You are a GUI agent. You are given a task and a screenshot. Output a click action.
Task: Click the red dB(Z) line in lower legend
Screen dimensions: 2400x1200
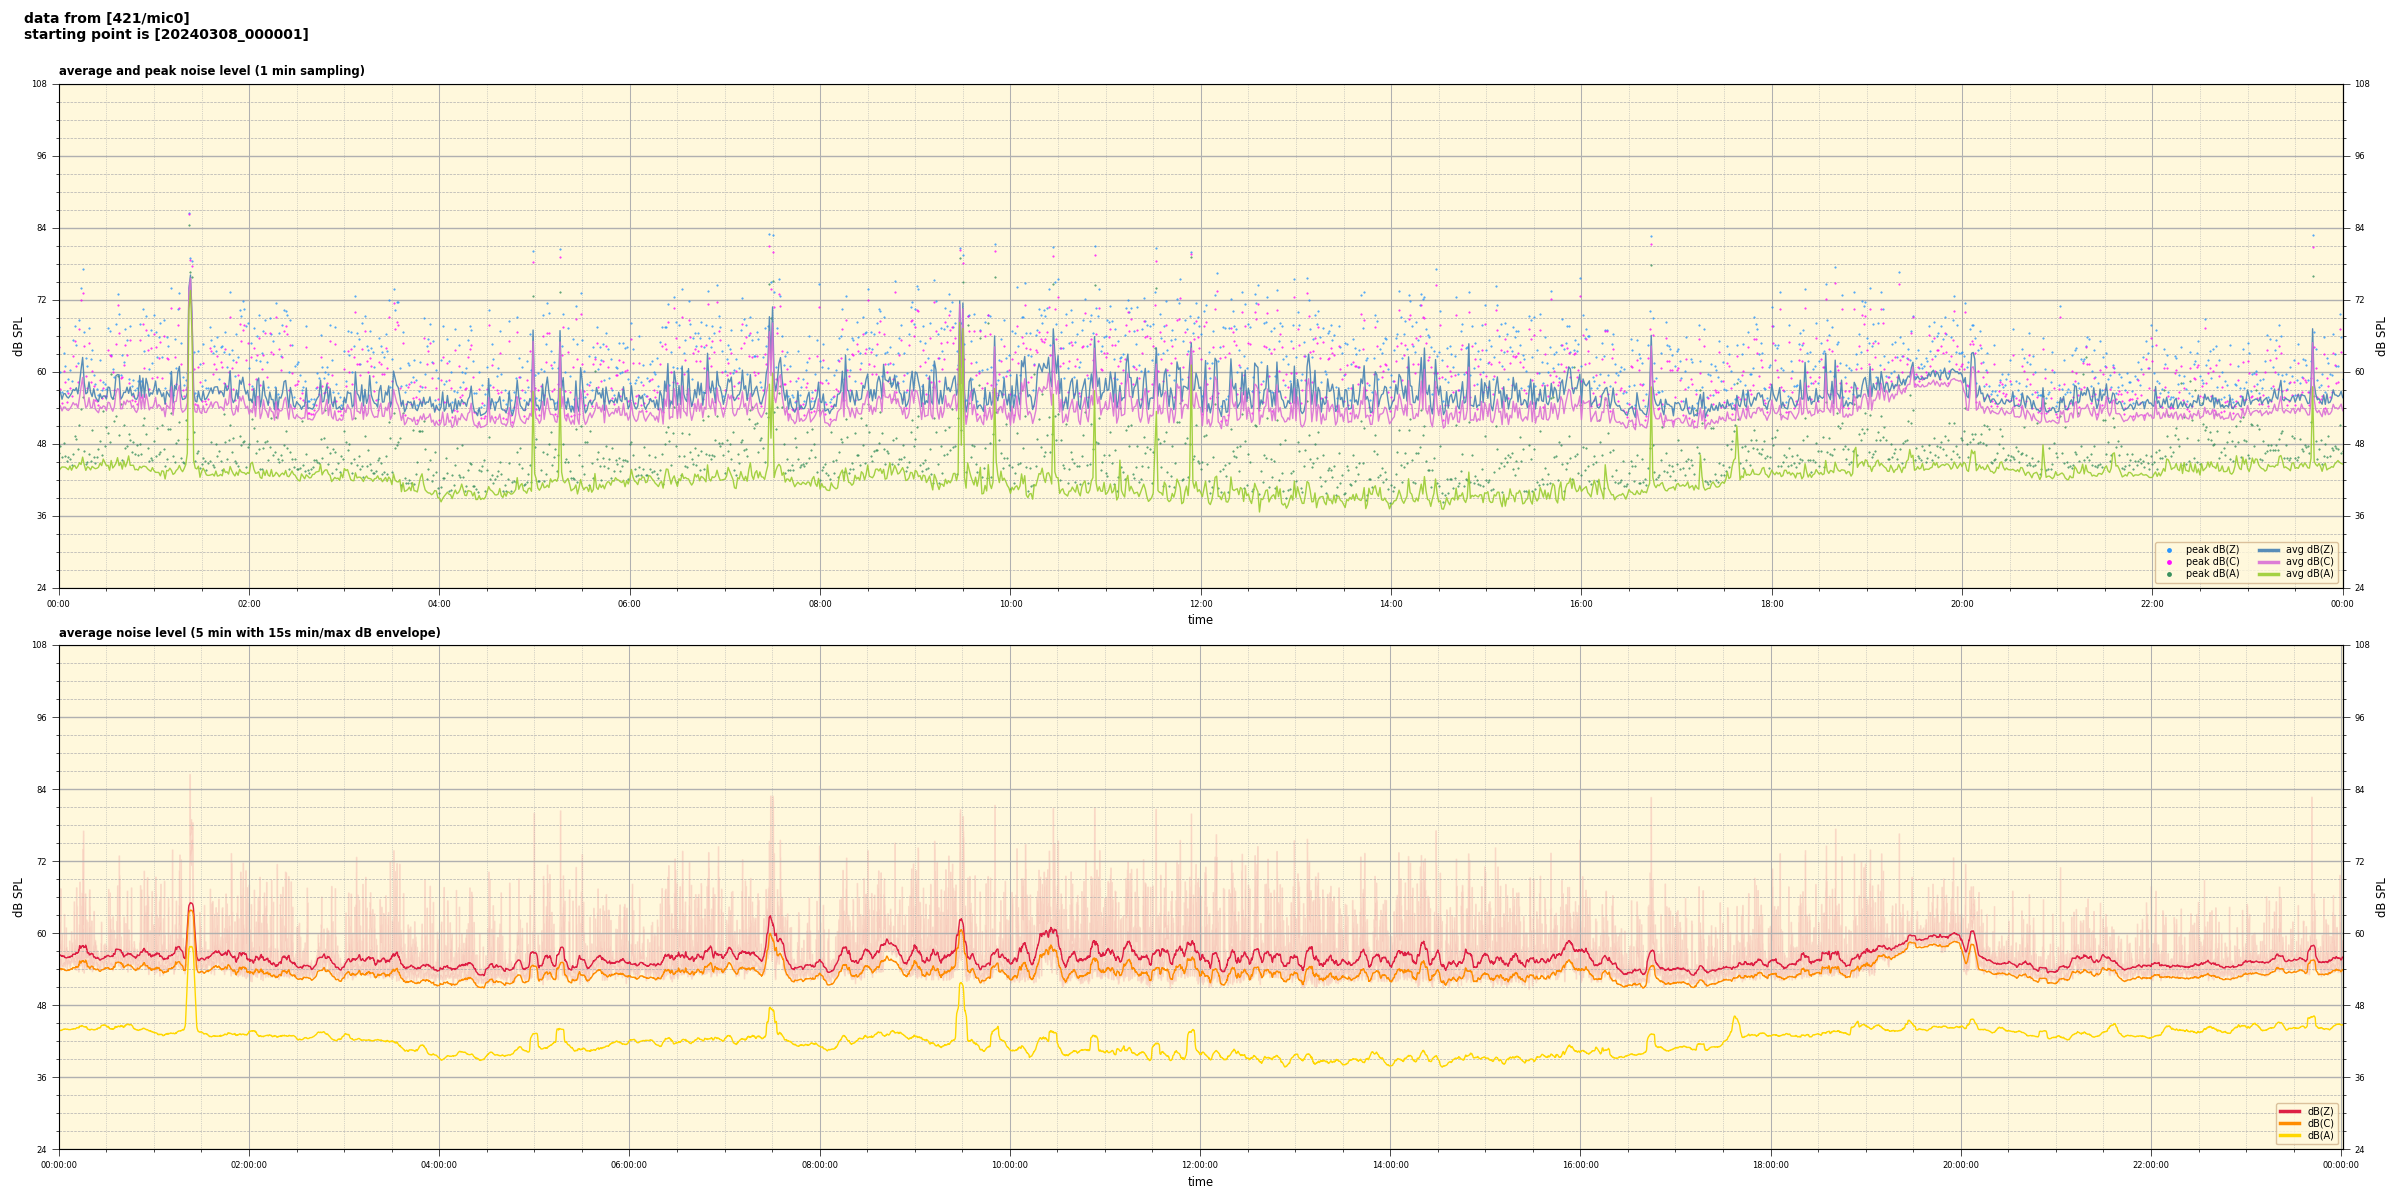point(2290,1111)
